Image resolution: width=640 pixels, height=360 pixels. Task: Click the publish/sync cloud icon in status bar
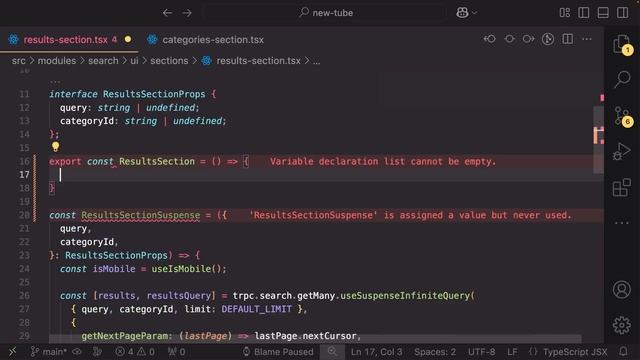(77, 351)
